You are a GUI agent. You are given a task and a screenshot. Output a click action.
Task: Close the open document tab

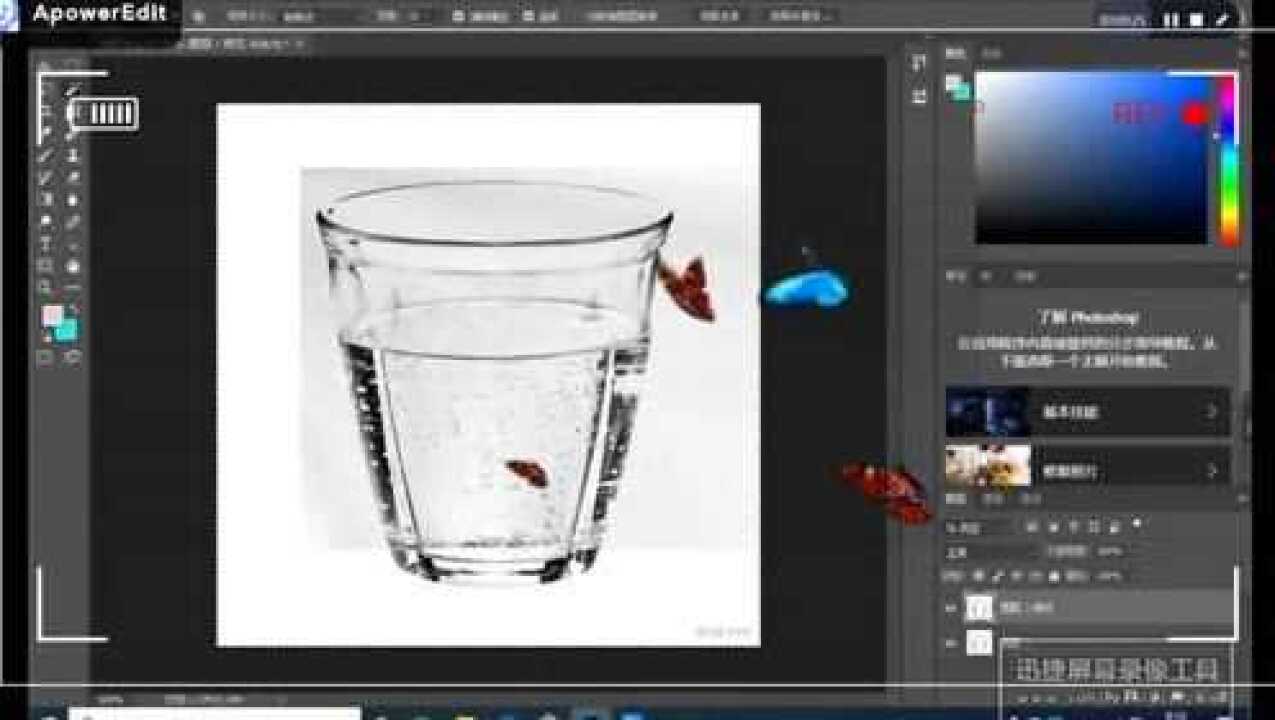[x=300, y=44]
